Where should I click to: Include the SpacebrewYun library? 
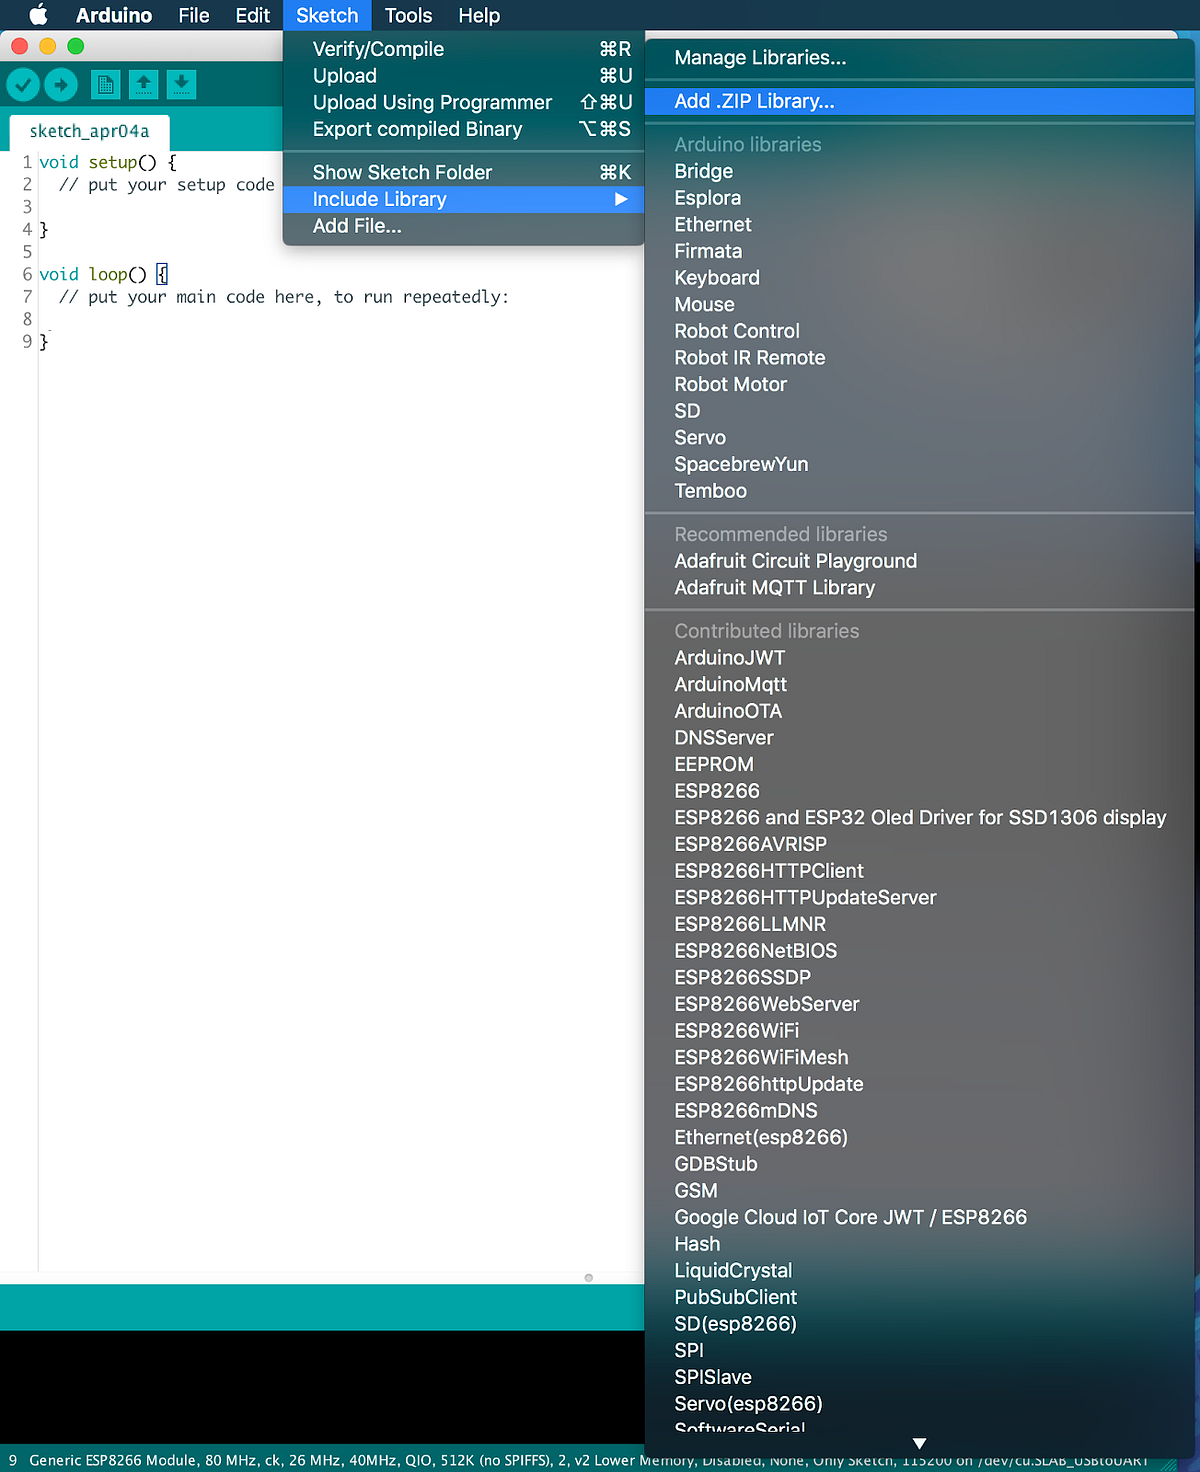point(920,464)
